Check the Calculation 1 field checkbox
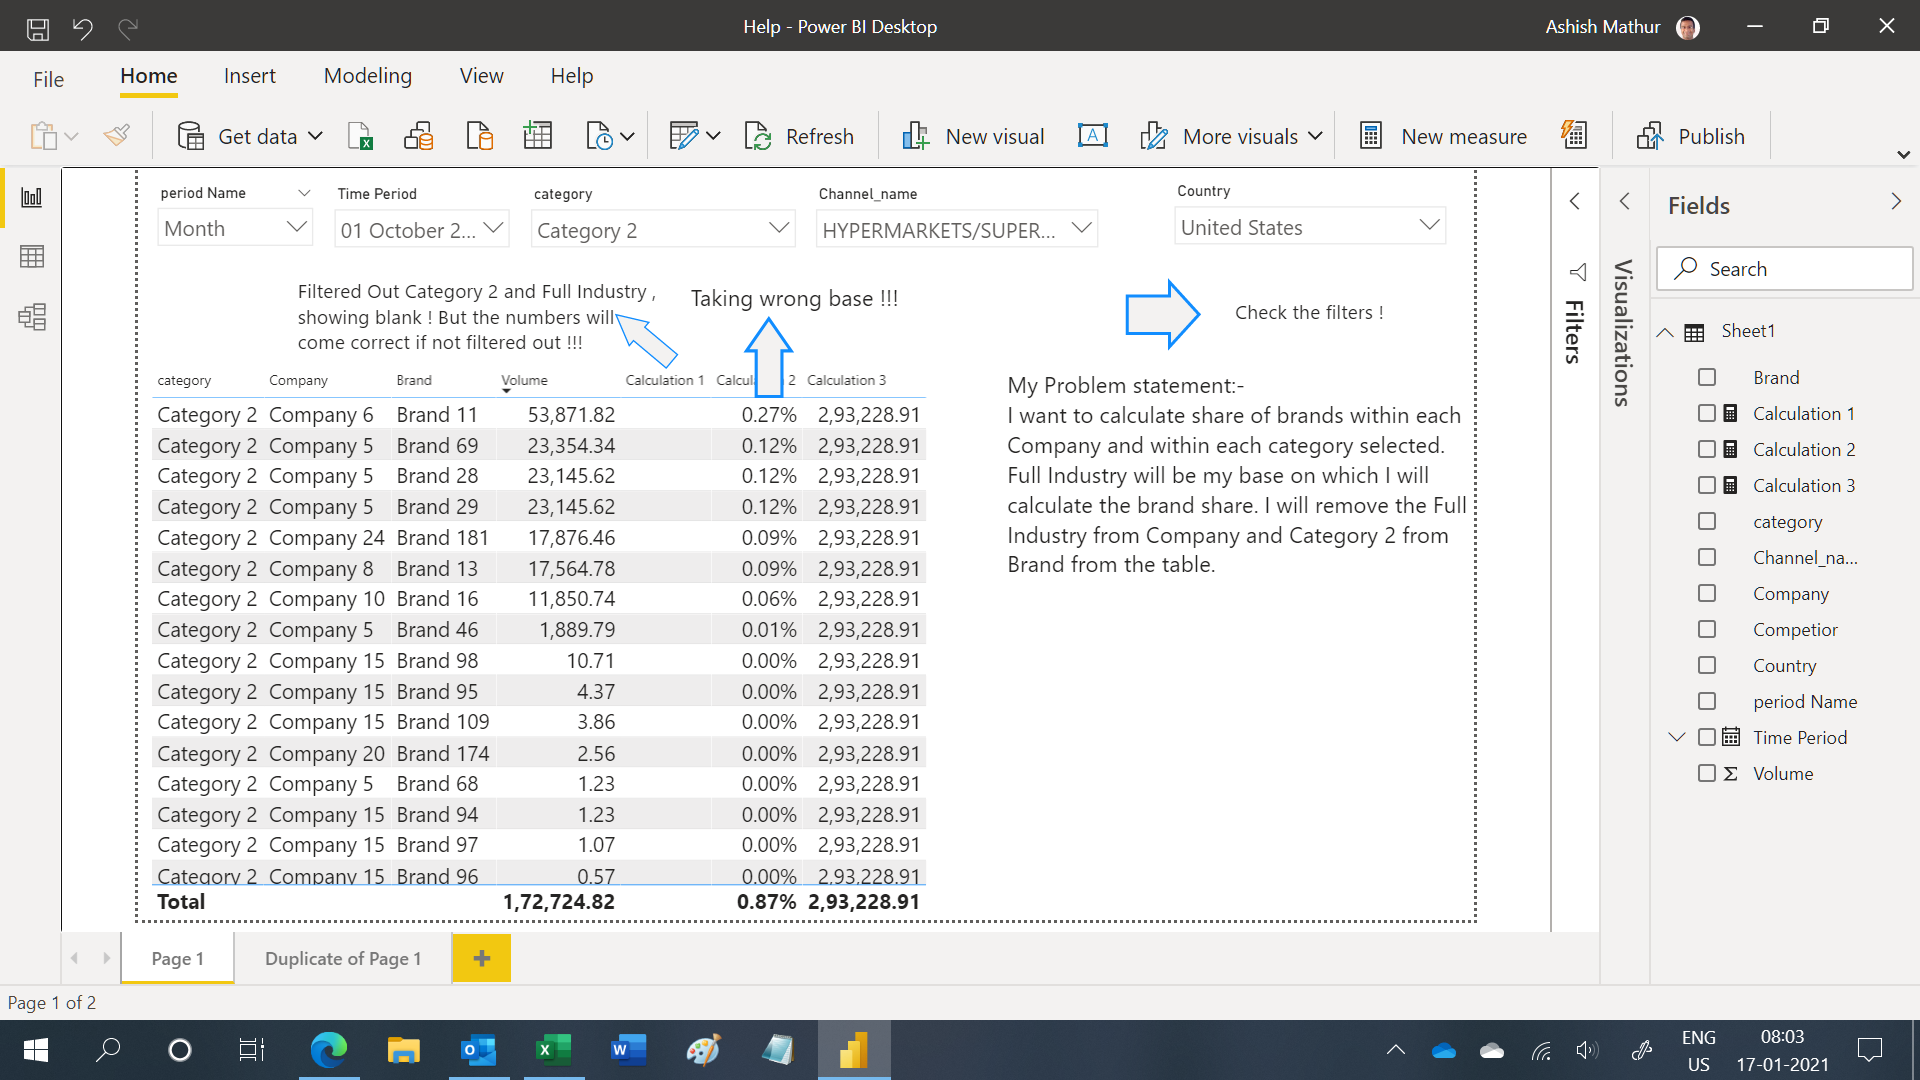The height and width of the screenshot is (1080, 1920). 1707,413
